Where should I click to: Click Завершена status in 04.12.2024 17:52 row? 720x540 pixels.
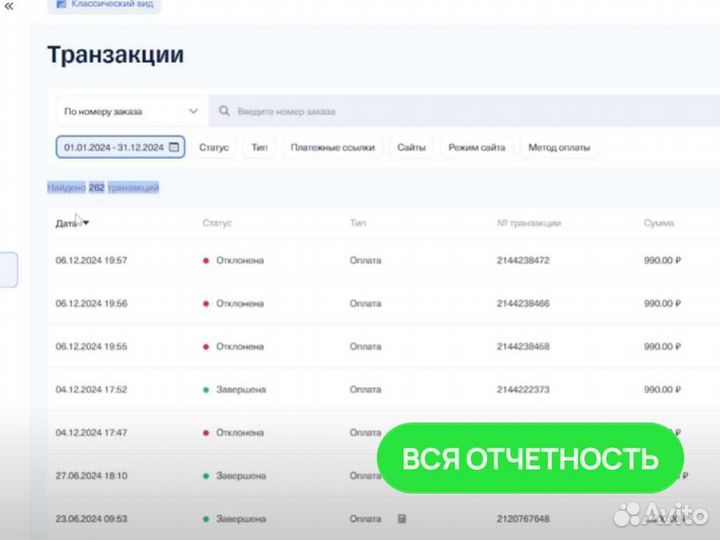(235, 389)
